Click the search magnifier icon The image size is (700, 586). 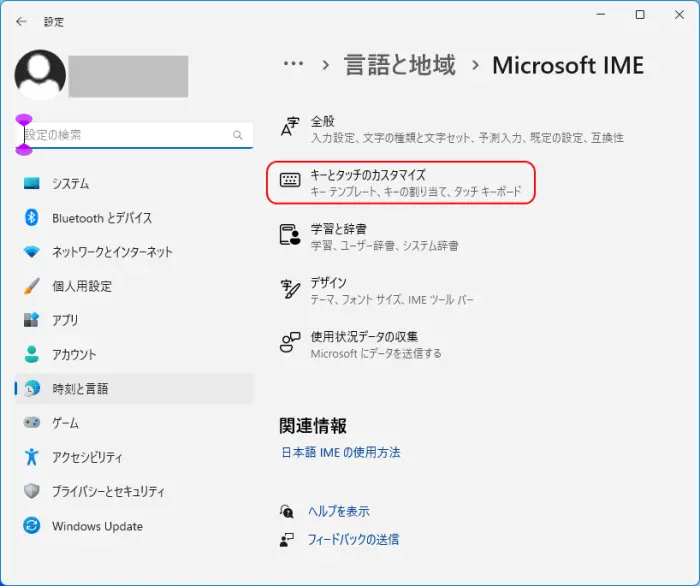[238, 135]
